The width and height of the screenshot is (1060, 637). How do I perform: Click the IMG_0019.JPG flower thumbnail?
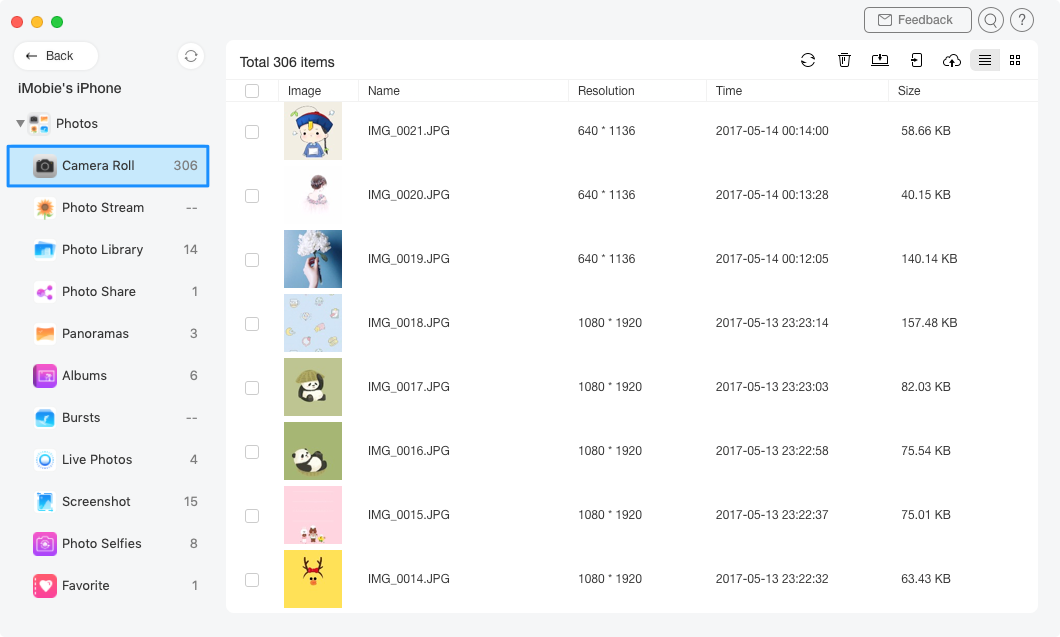[313, 259]
